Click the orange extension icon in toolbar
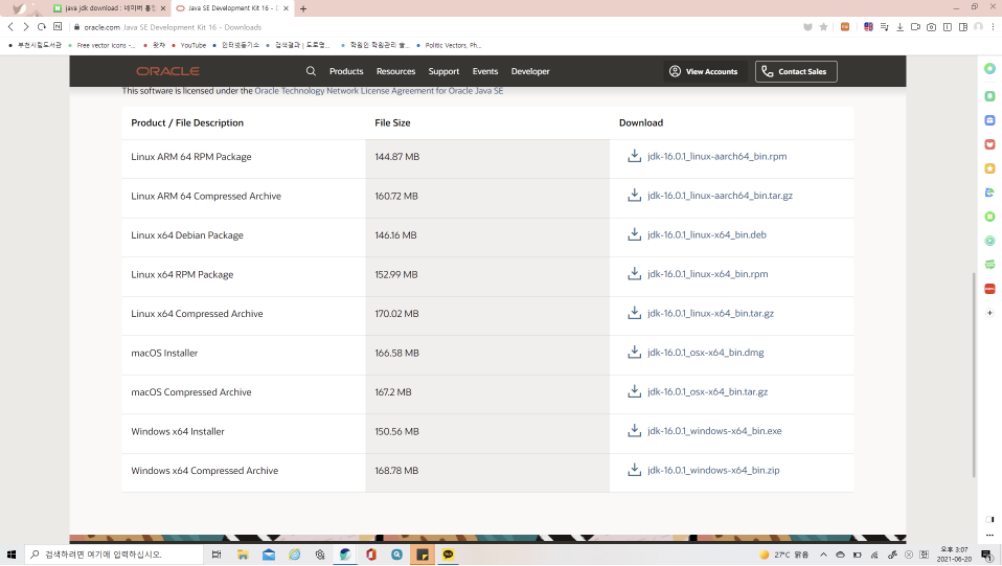The image size is (1002, 566). [845, 27]
